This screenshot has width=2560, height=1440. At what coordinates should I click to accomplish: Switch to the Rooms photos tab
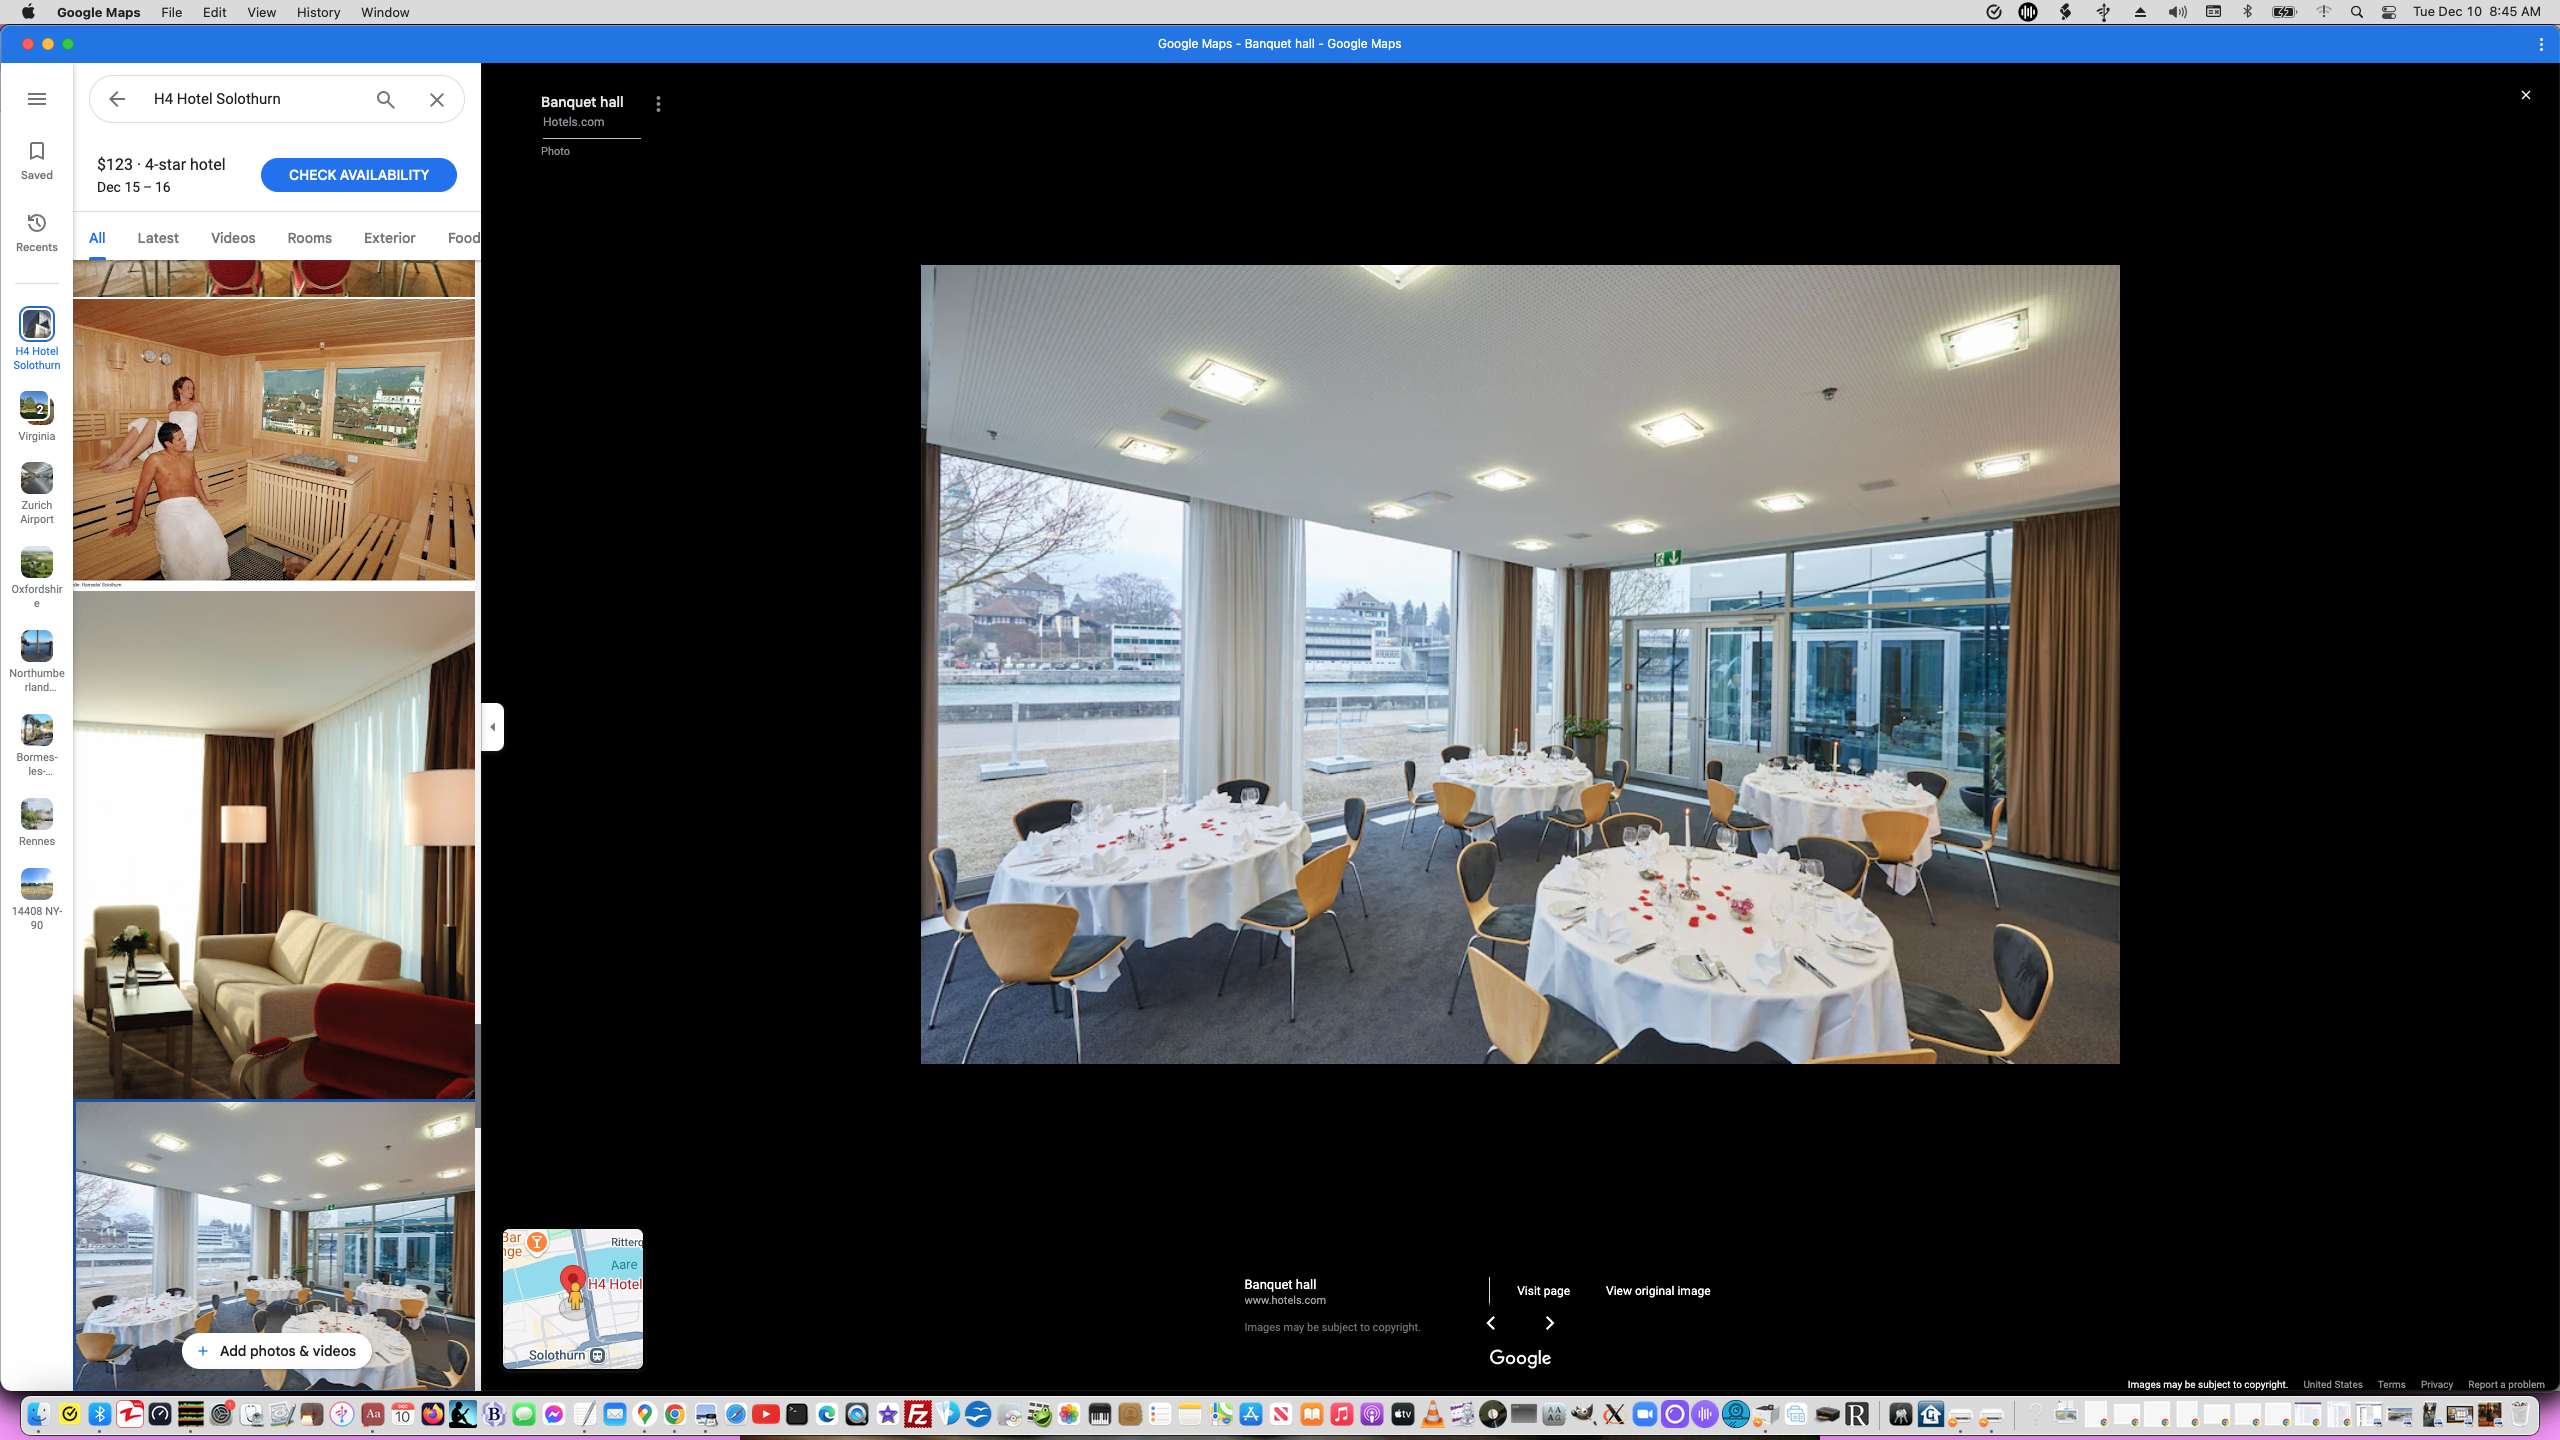(308, 237)
